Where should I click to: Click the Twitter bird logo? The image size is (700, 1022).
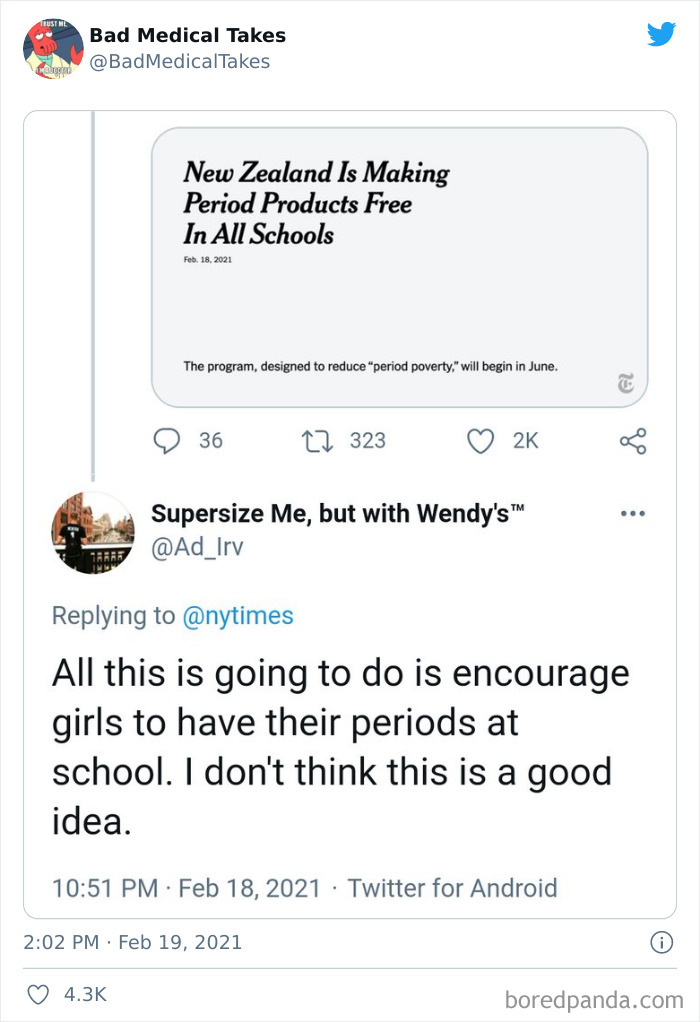point(662,33)
